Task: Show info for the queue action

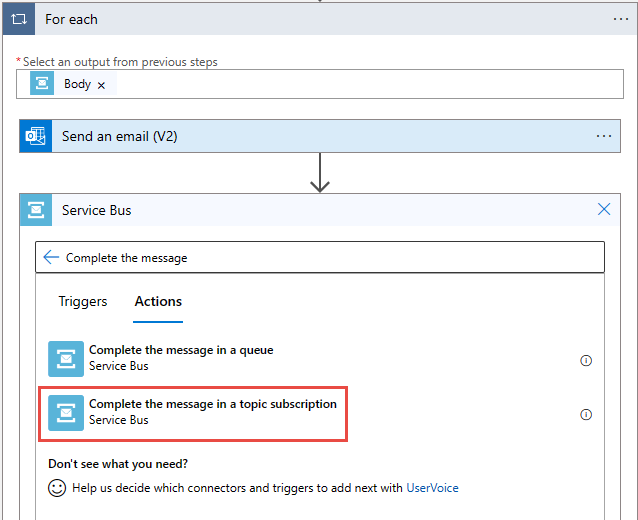Action: (x=586, y=360)
